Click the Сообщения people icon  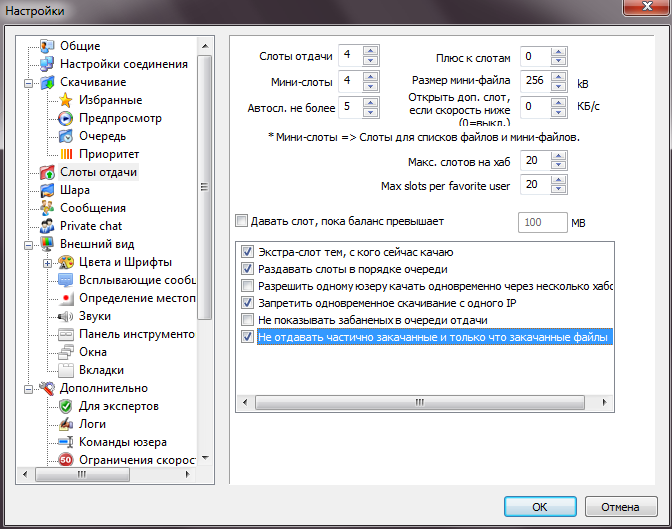coord(47,208)
